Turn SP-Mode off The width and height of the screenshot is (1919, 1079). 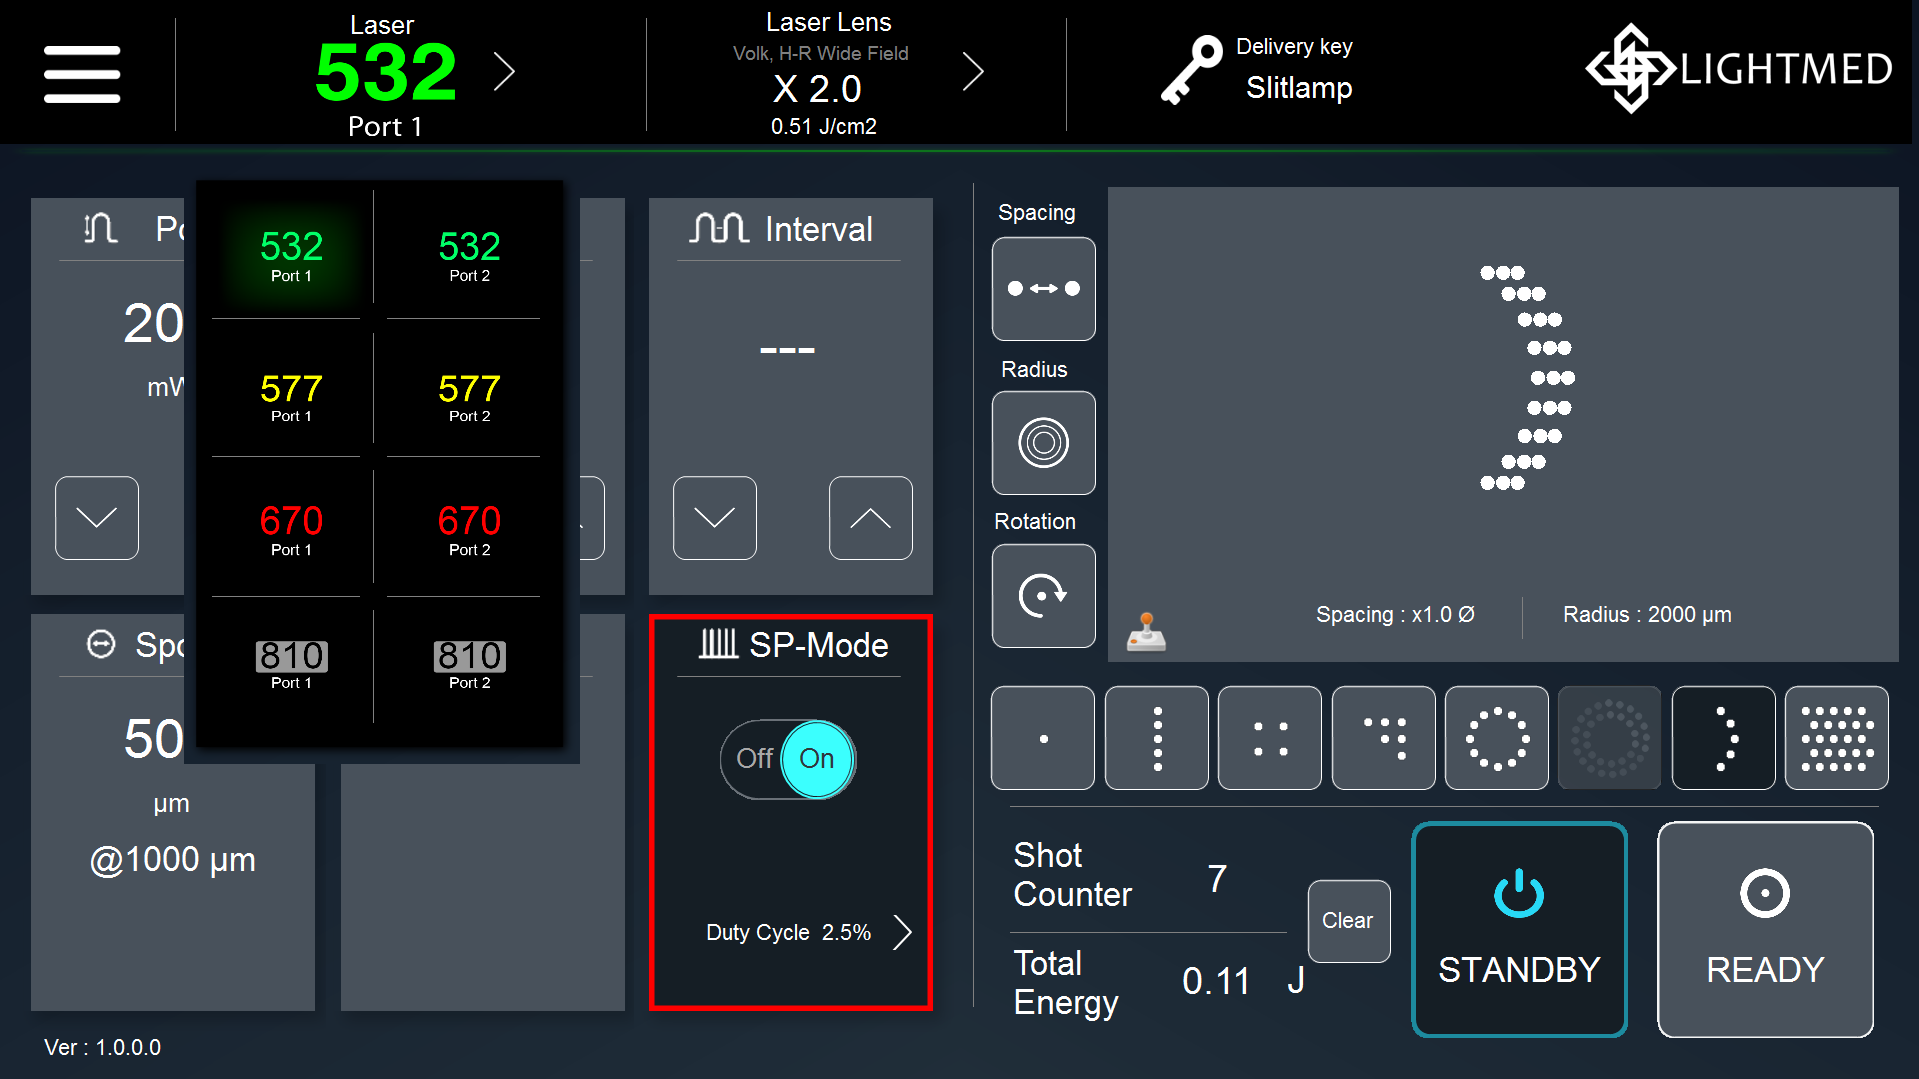(757, 759)
